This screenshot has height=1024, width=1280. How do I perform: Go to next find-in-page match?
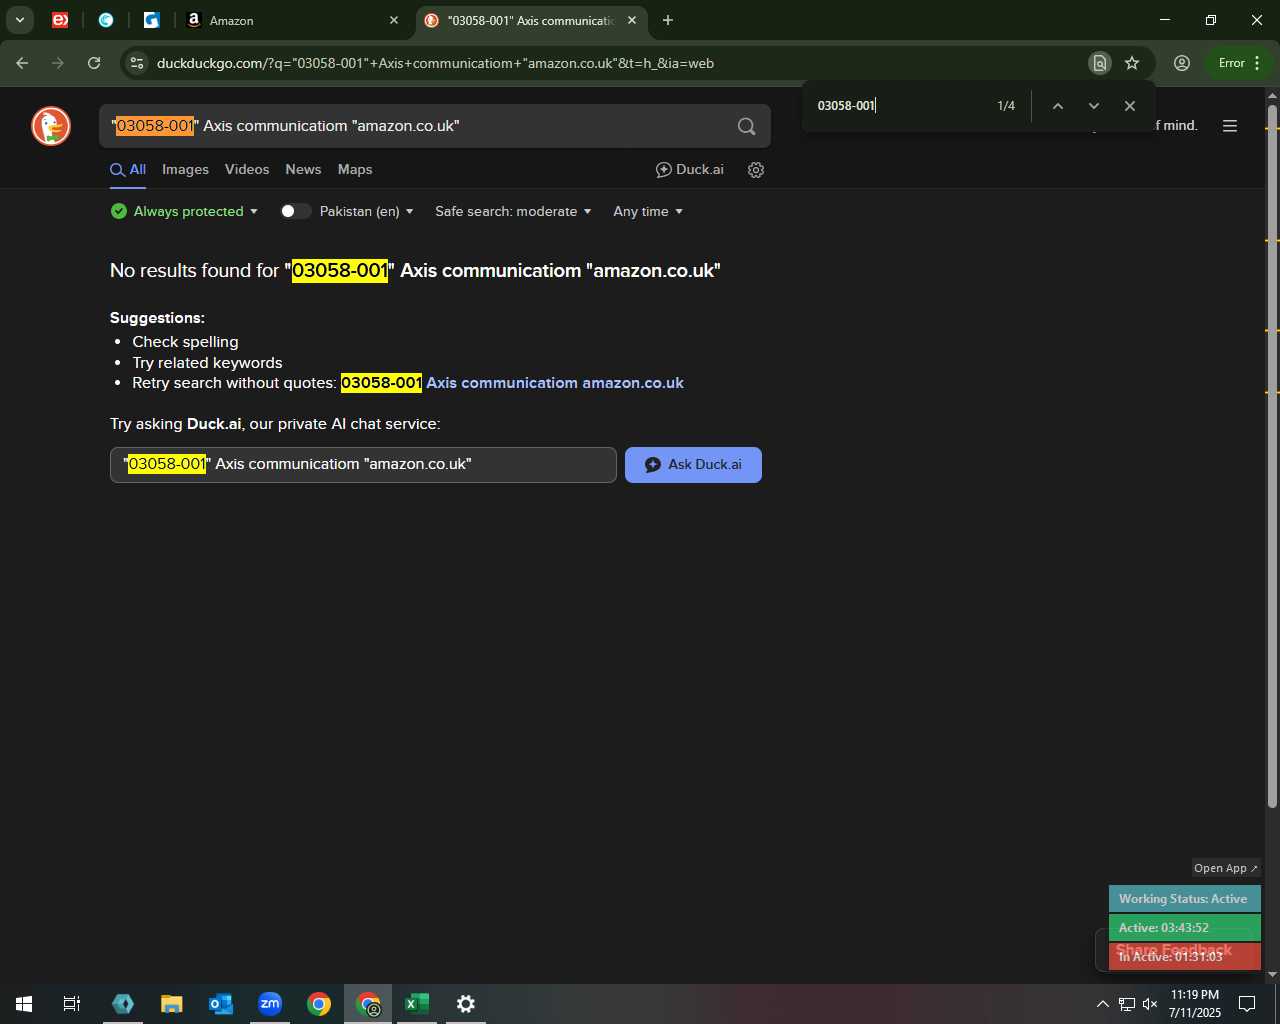tap(1093, 106)
